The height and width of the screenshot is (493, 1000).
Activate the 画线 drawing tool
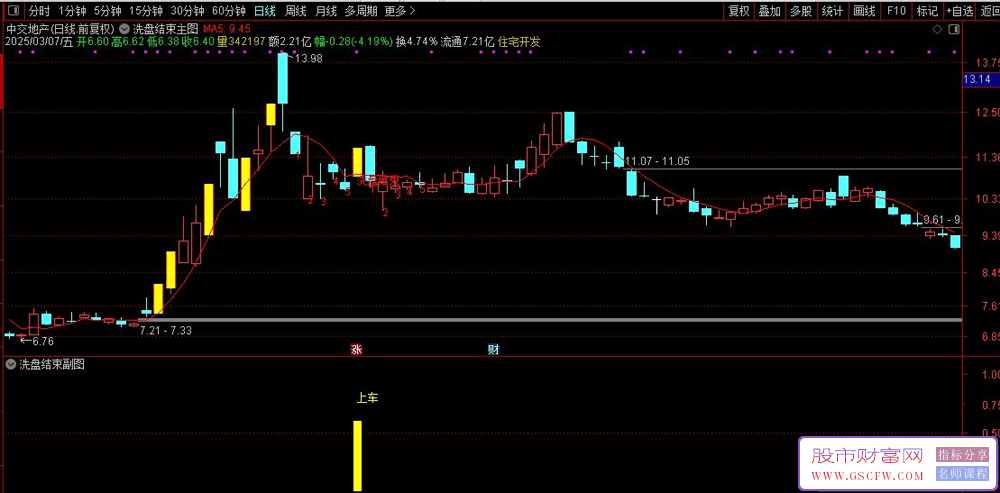864,10
